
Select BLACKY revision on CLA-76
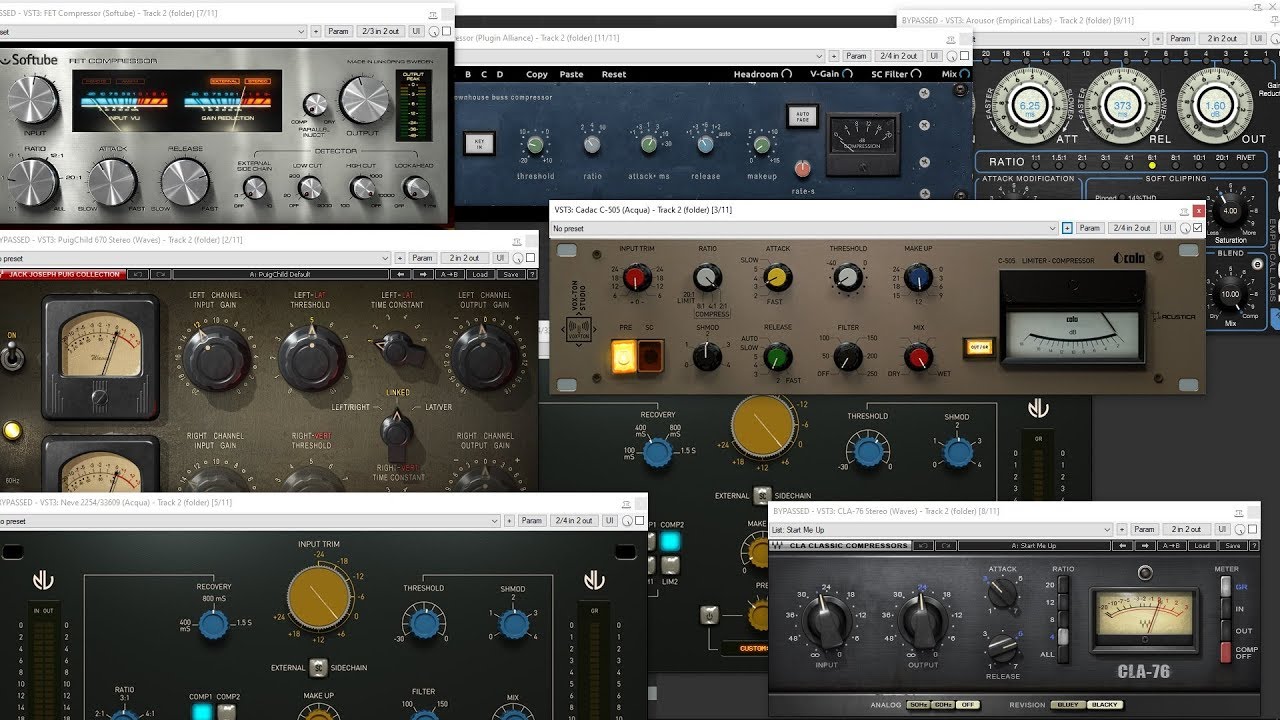pos(1105,705)
